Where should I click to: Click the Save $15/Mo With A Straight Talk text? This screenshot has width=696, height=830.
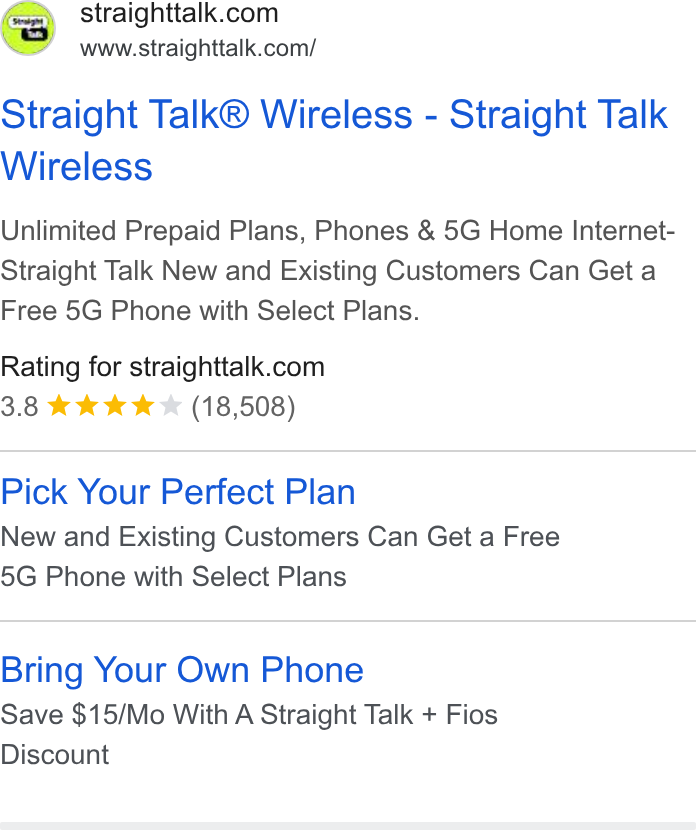(x=206, y=715)
